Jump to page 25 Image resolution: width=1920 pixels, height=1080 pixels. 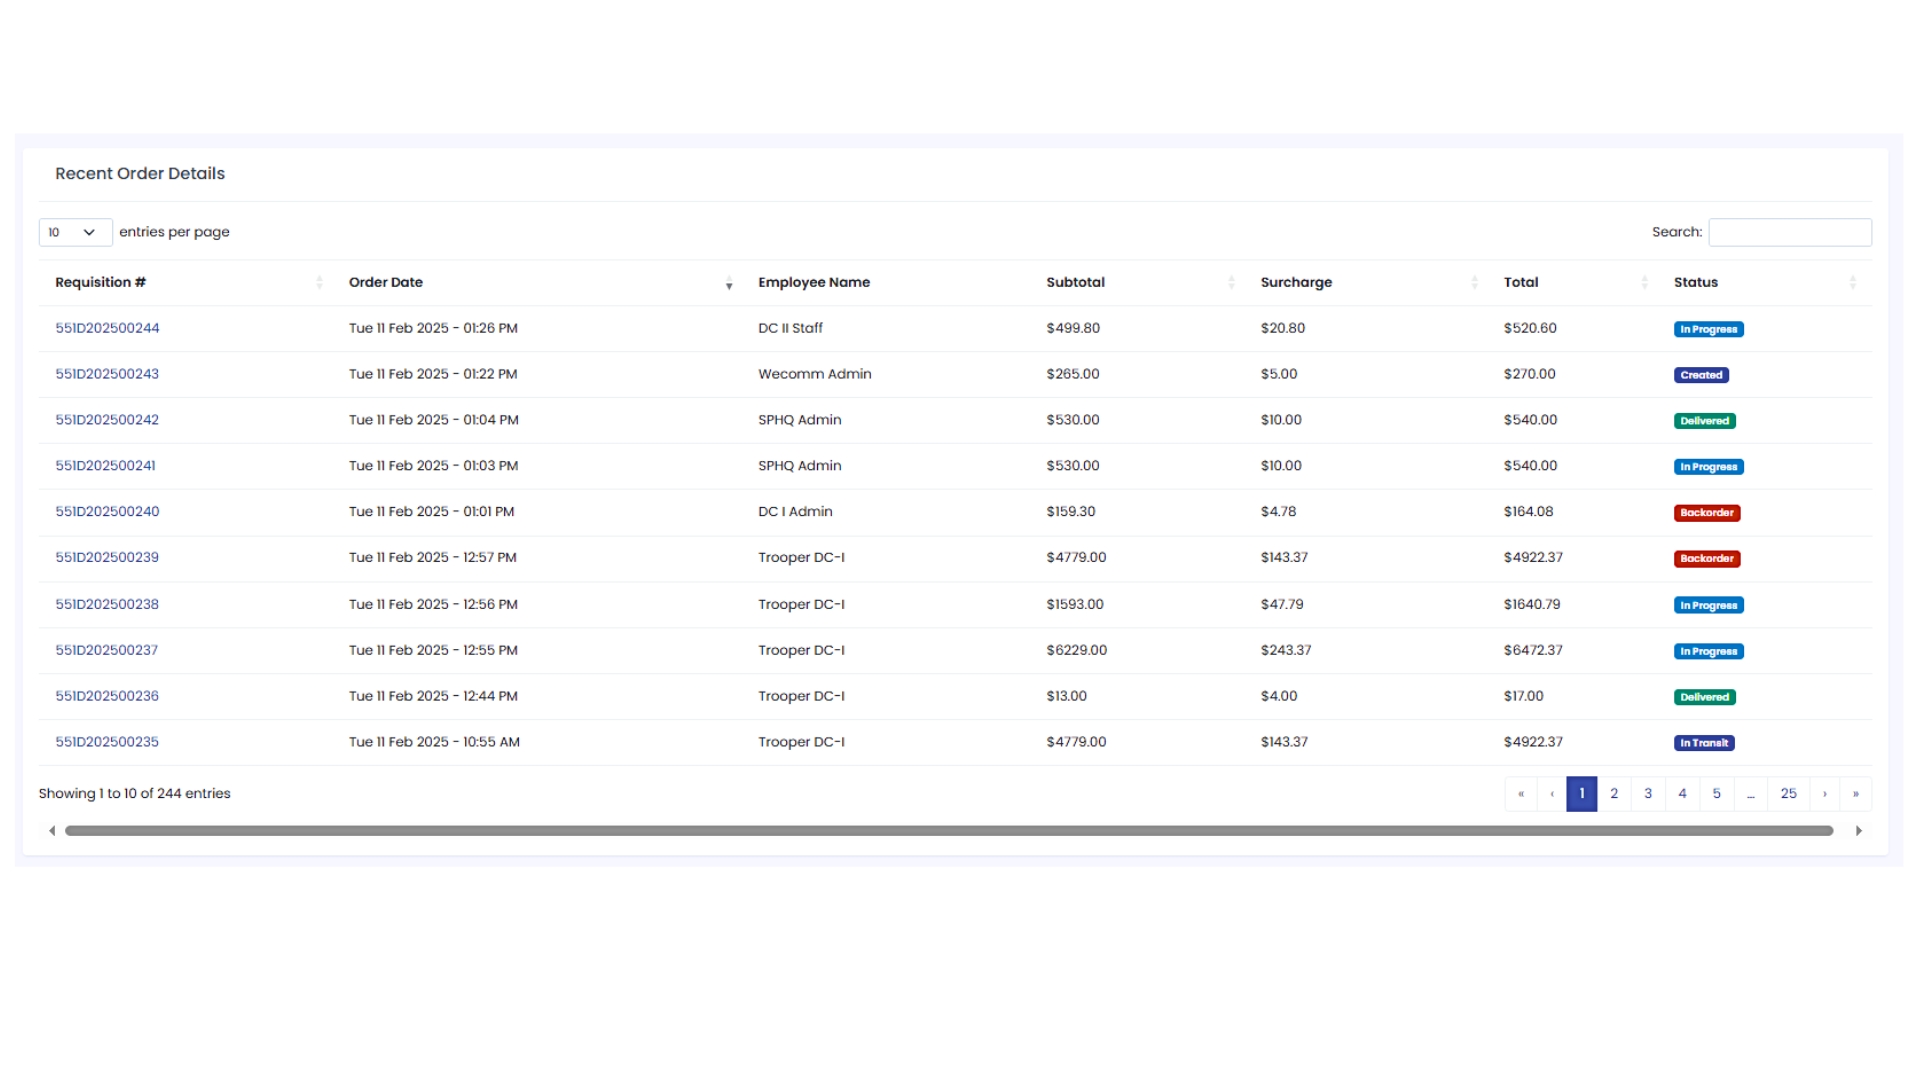pos(1789,793)
